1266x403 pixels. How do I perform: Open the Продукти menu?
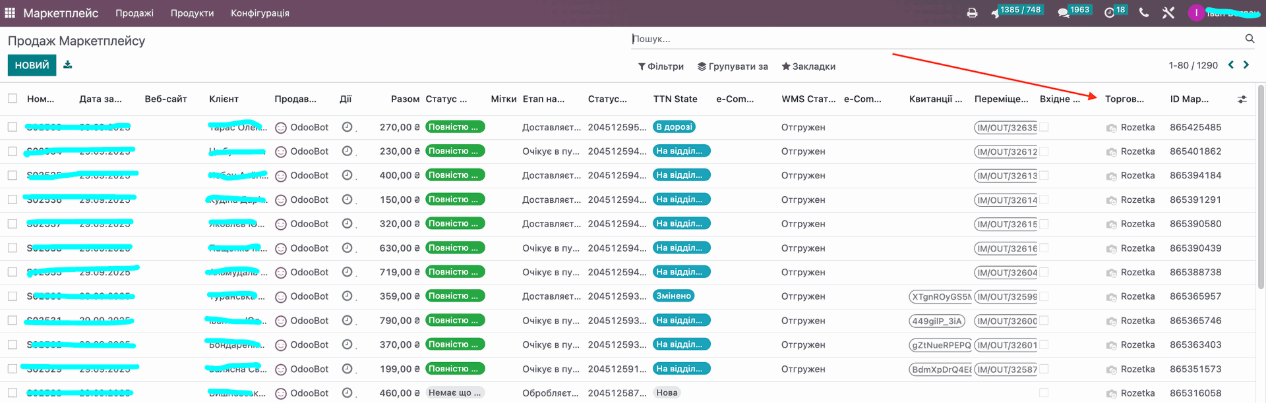[191, 13]
